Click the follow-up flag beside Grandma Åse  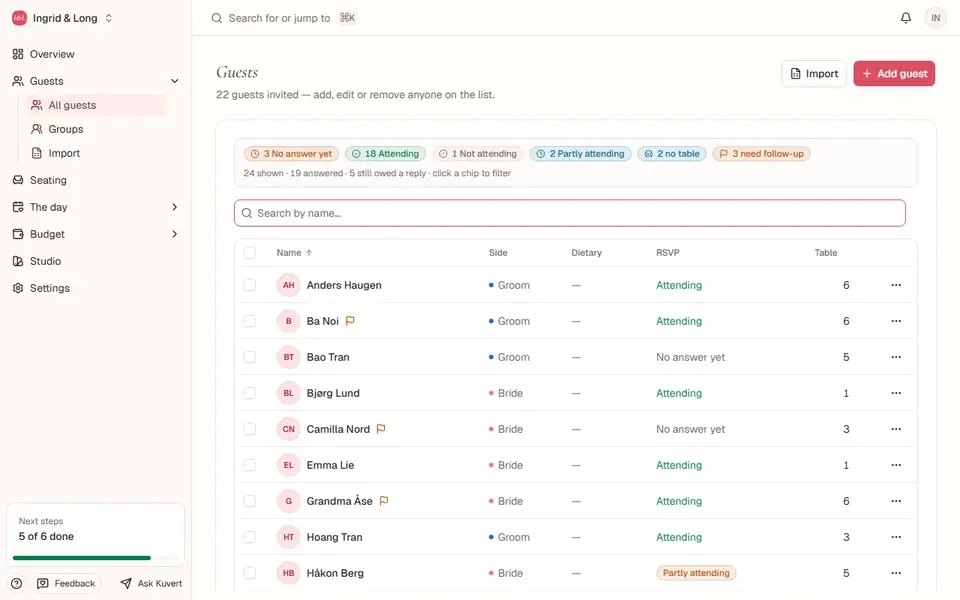pos(384,501)
